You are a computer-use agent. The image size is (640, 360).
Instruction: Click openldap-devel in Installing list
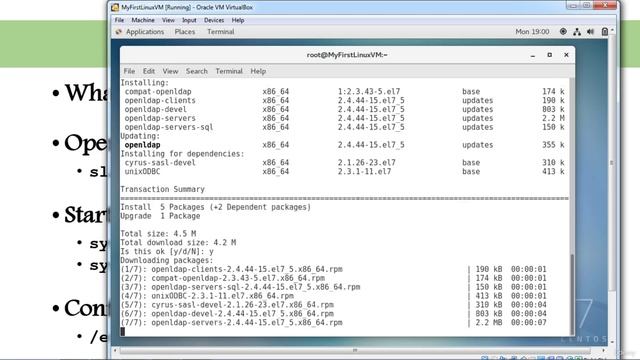click(156, 109)
